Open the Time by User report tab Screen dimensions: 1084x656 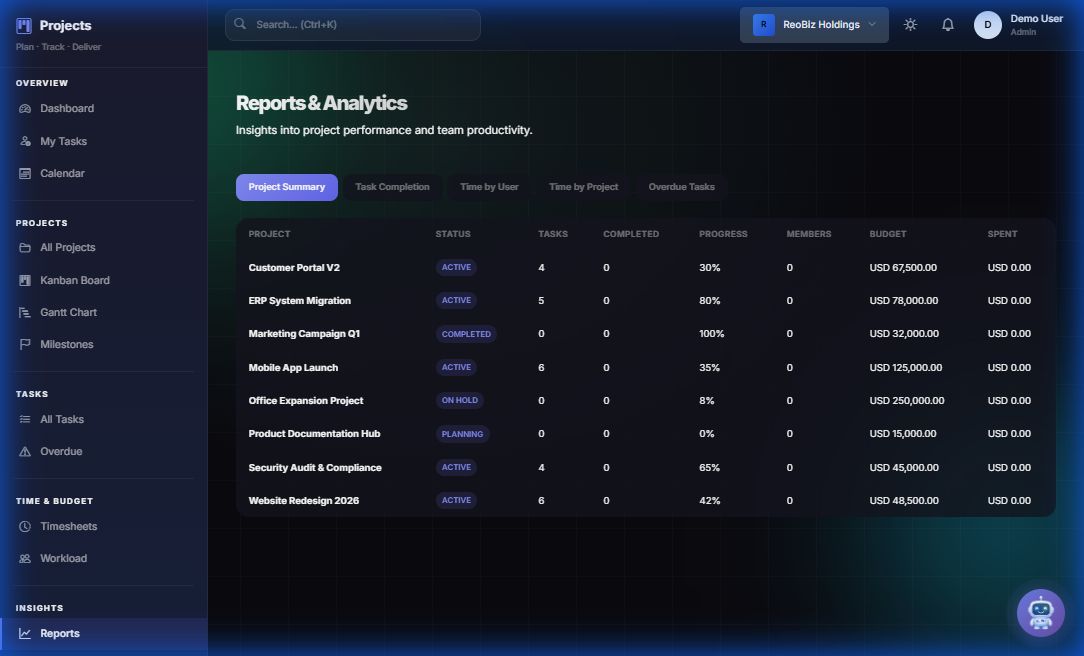(x=488, y=186)
